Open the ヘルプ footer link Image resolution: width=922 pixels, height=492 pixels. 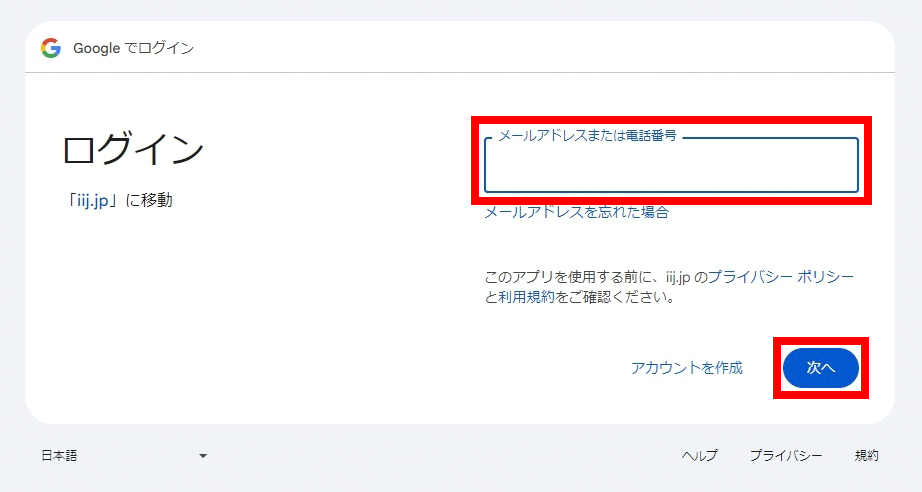point(699,456)
